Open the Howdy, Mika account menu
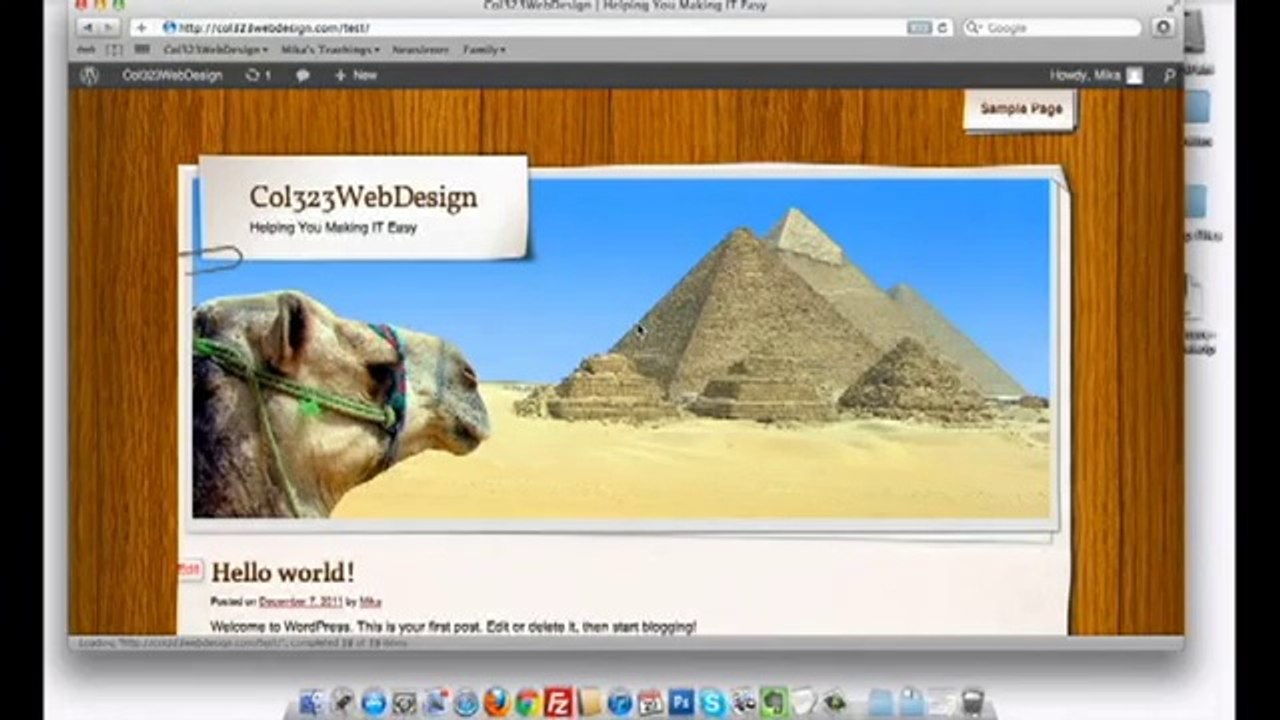Screen dimensions: 1280x720 [x=1096, y=75]
